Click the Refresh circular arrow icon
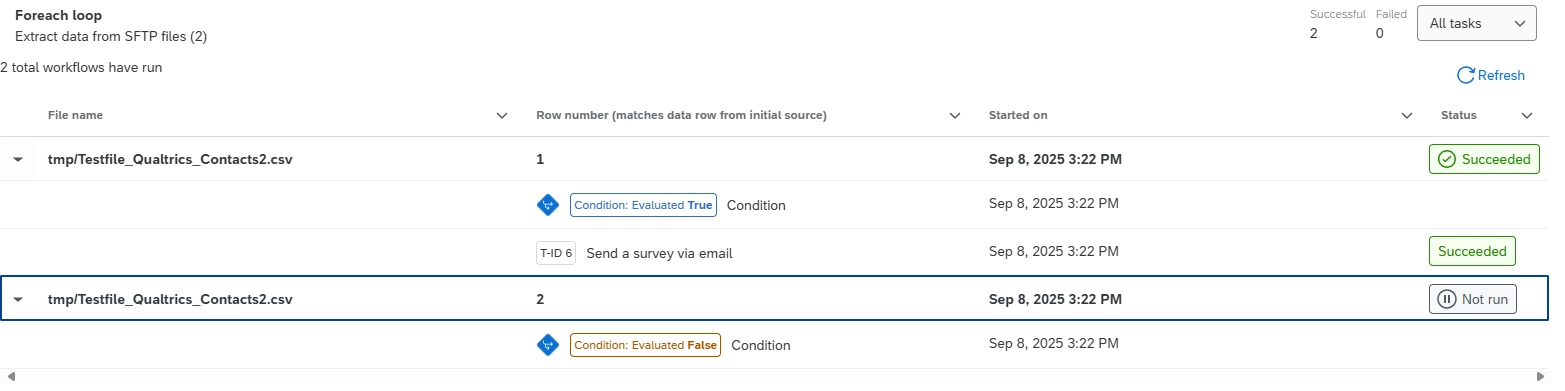 click(x=1465, y=75)
